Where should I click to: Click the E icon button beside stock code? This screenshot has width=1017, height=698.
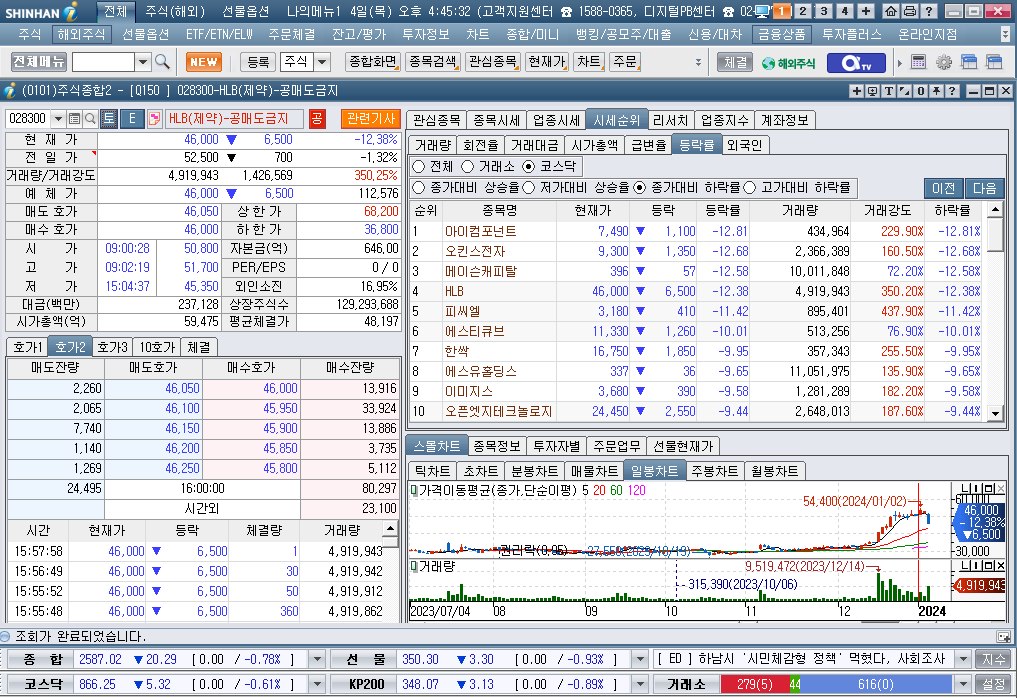(132, 119)
